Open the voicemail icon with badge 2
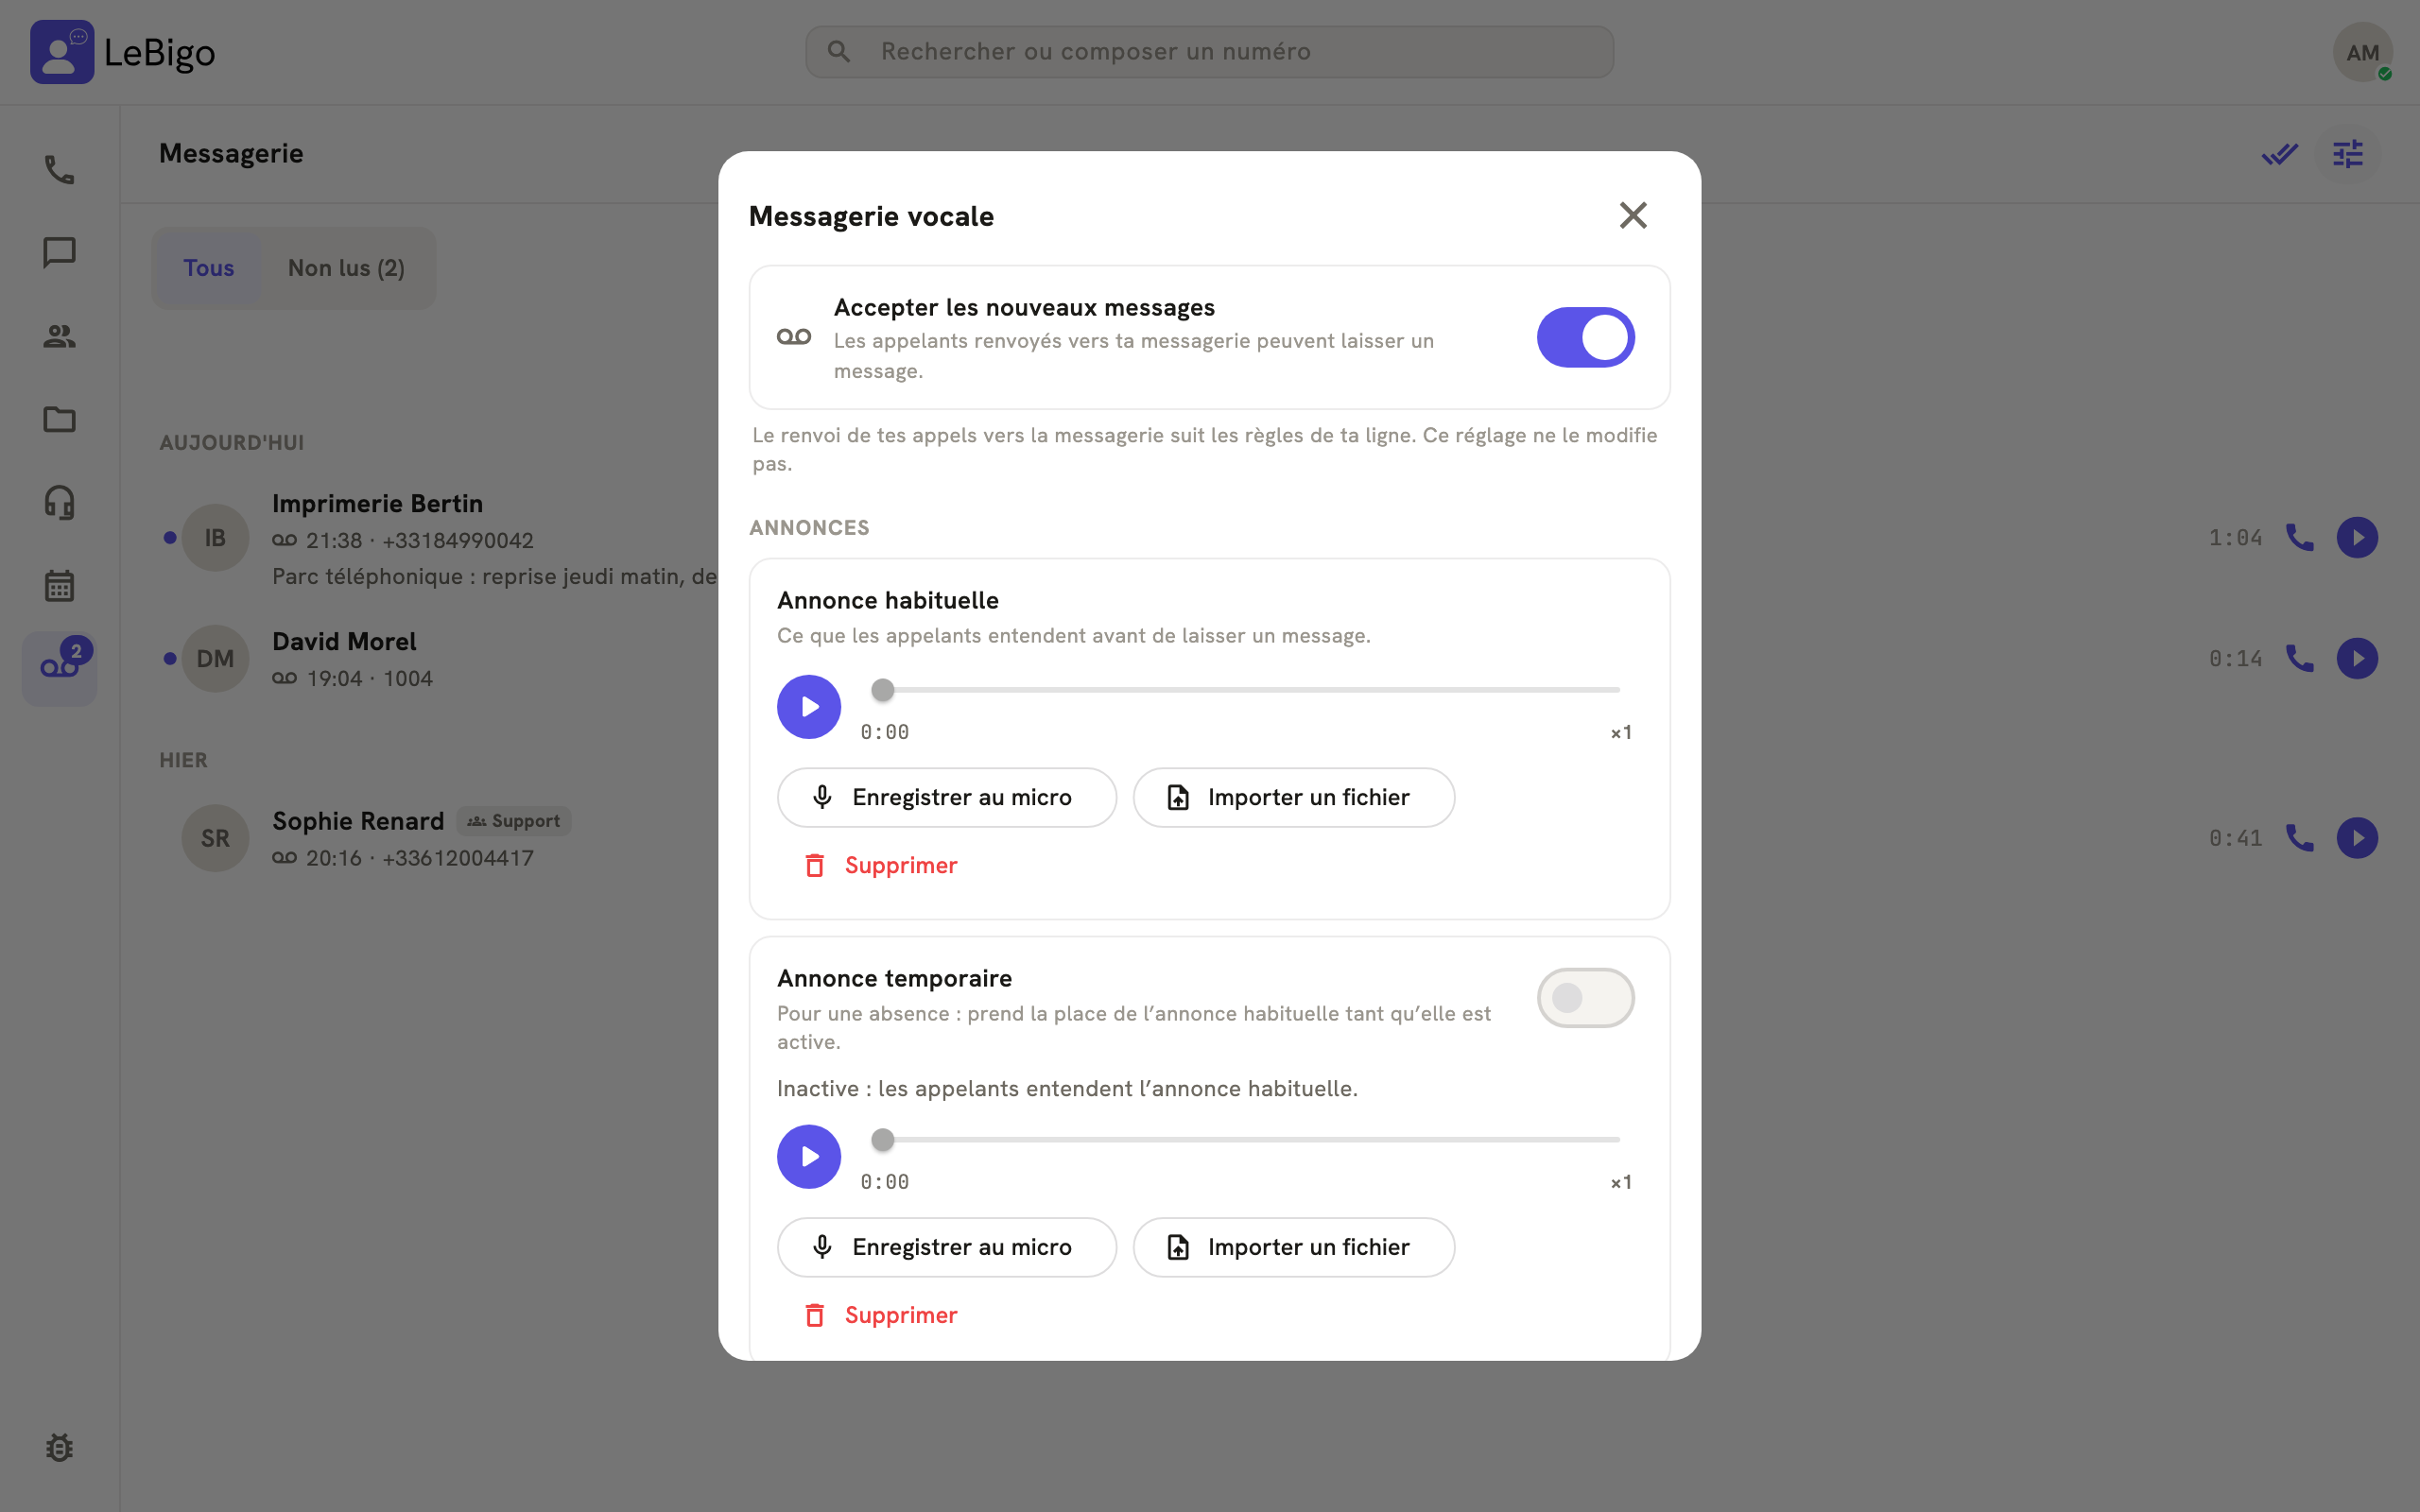Viewport: 2420px width, 1512px height. pyautogui.click(x=59, y=668)
